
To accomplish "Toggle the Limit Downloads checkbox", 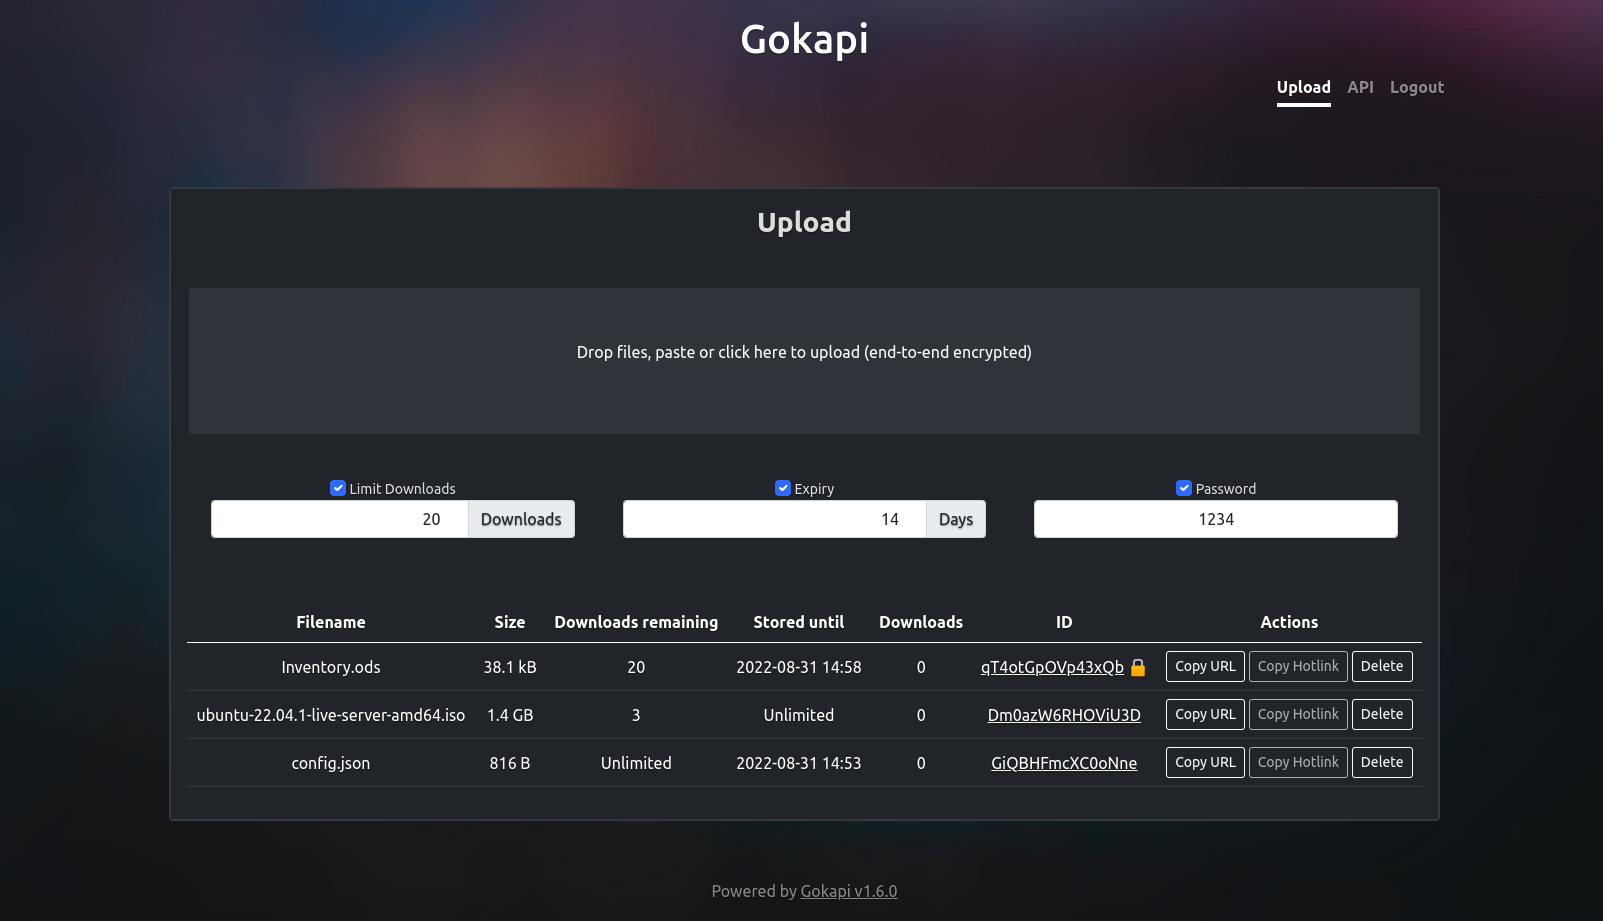I will coord(338,488).
